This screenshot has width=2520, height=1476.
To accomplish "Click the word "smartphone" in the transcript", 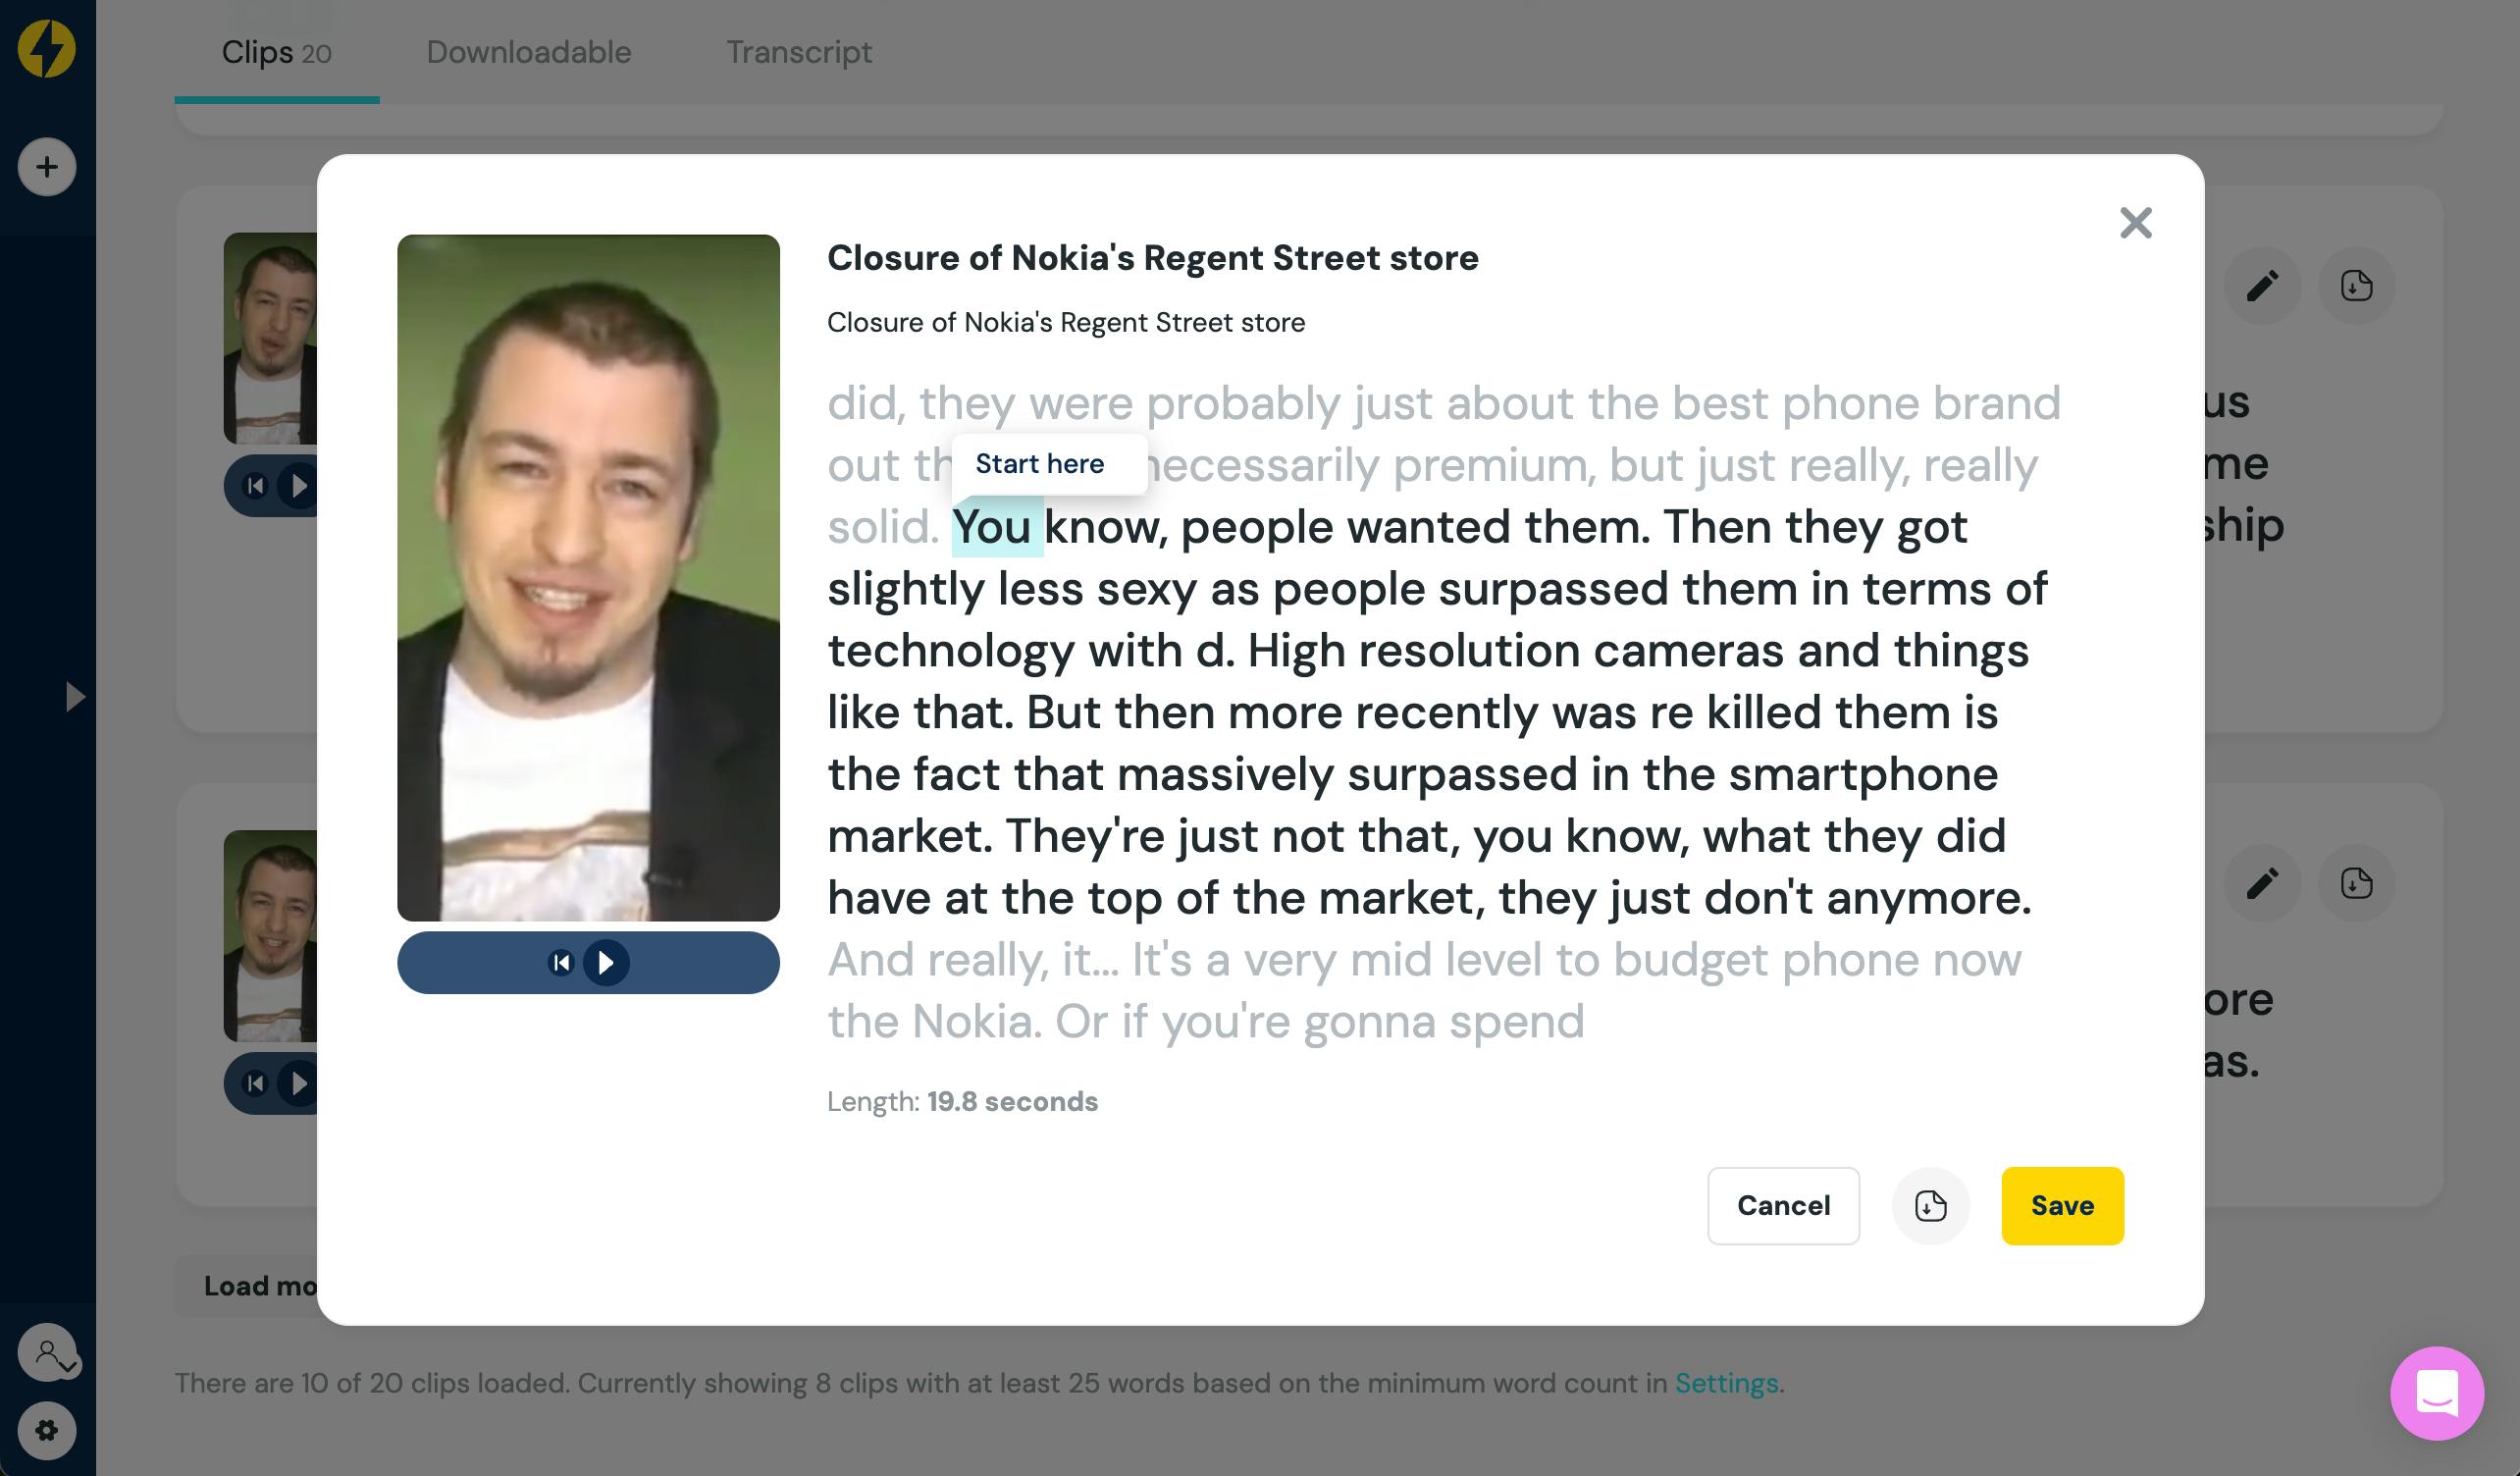I will [x=1863, y=775].
